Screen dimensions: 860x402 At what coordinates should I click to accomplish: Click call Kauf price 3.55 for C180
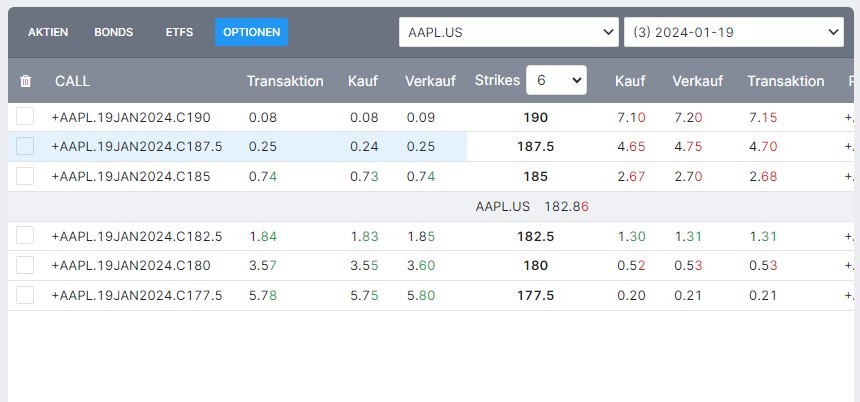pyautogui.click(x=364, y=266)
